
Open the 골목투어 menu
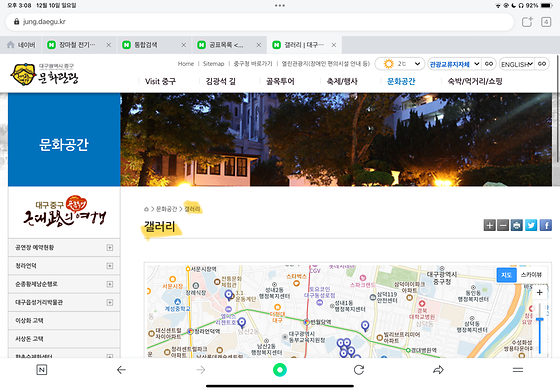click(280, 81)
